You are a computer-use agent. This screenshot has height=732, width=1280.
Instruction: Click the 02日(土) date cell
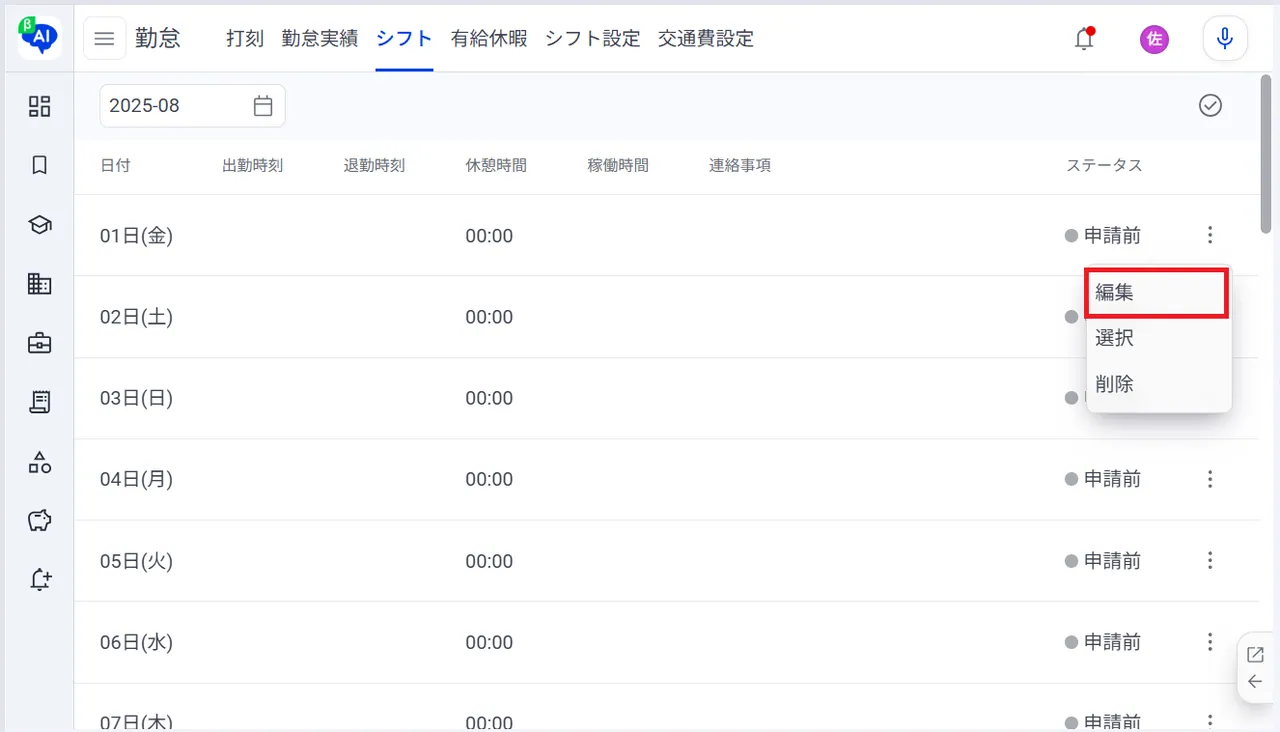click(x=137, y=317)
